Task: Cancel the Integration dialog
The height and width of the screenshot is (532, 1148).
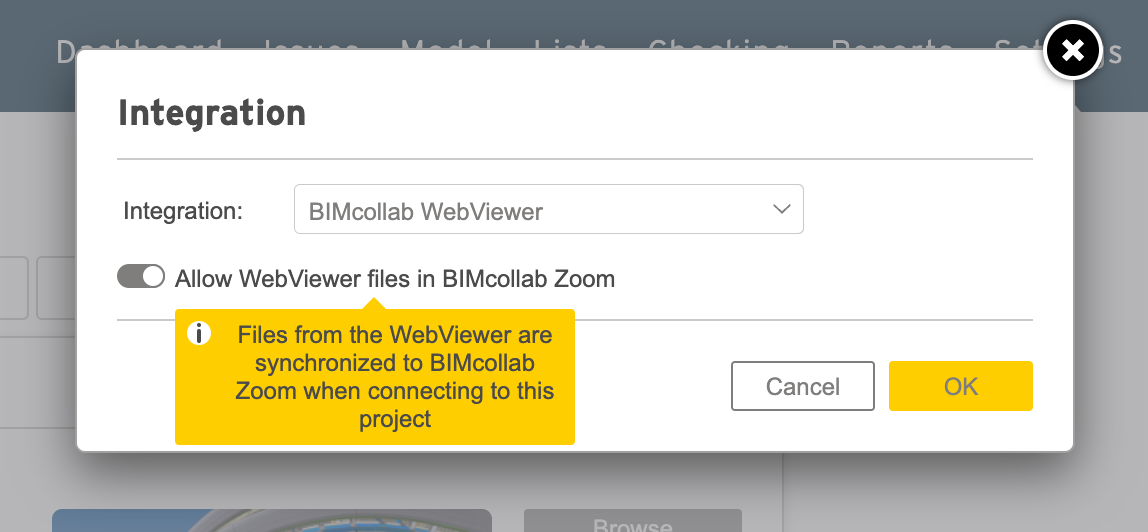Action: point(802,386)
